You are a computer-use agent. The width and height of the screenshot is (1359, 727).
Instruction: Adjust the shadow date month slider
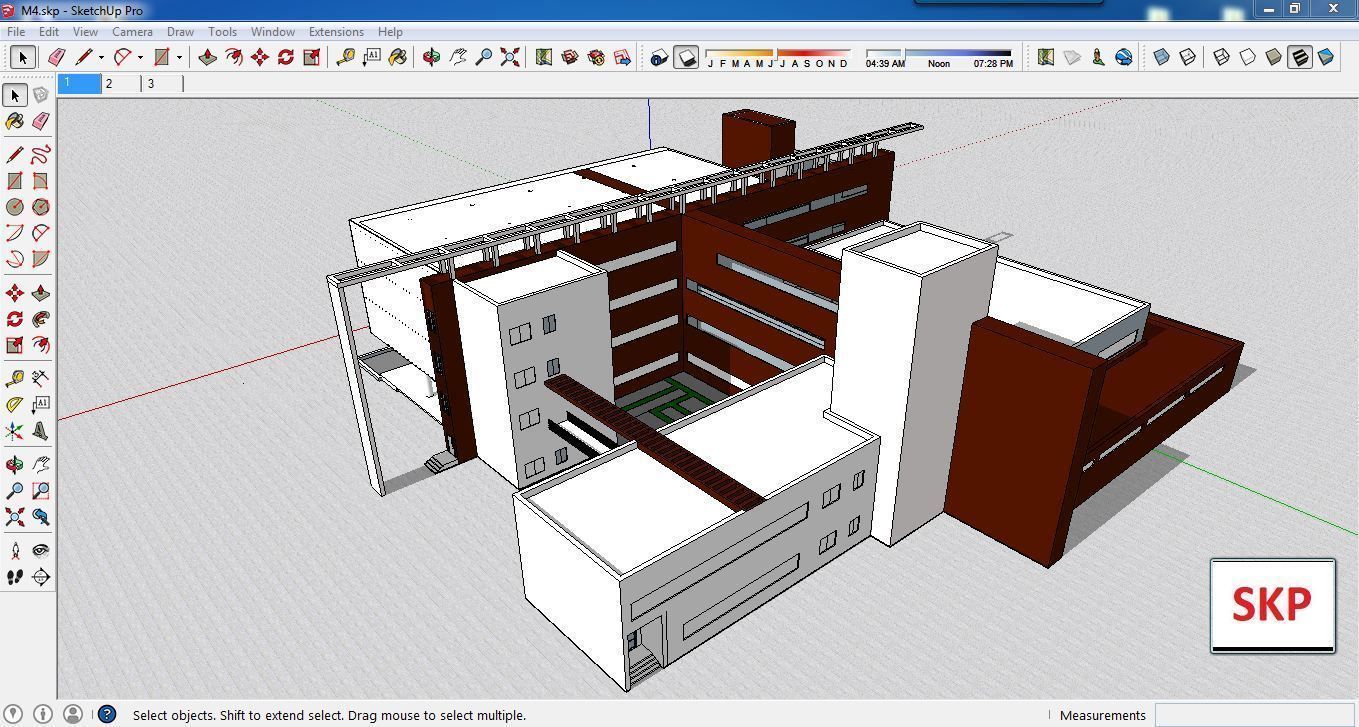coord(778,52)
